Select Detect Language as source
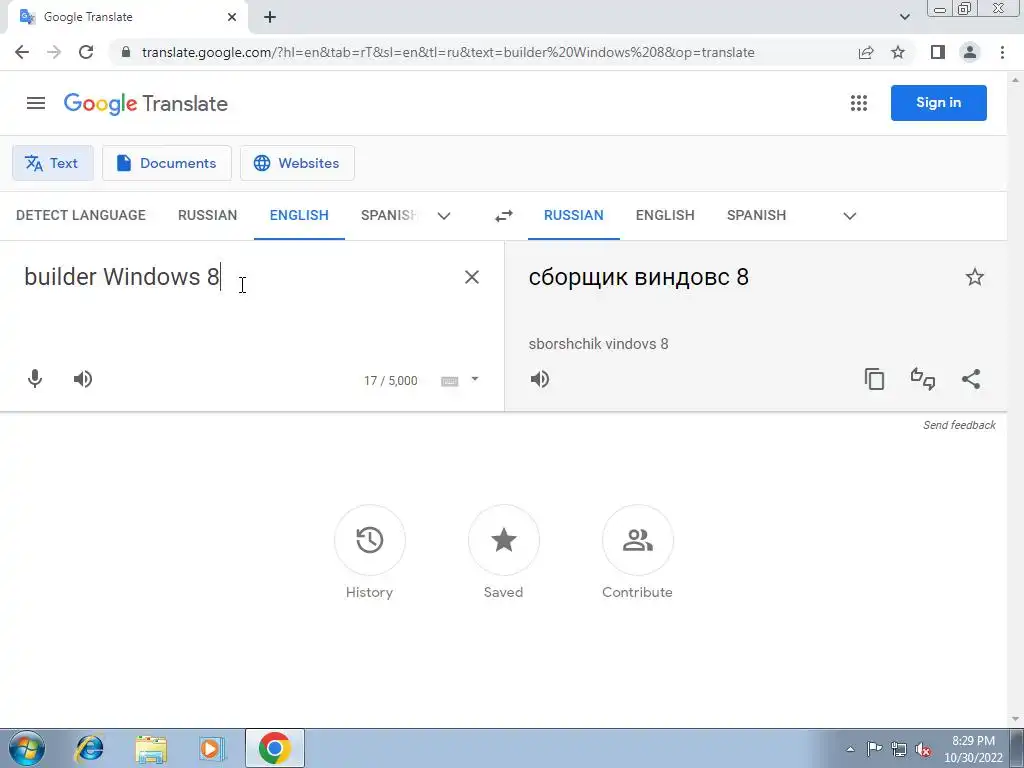 81,216
